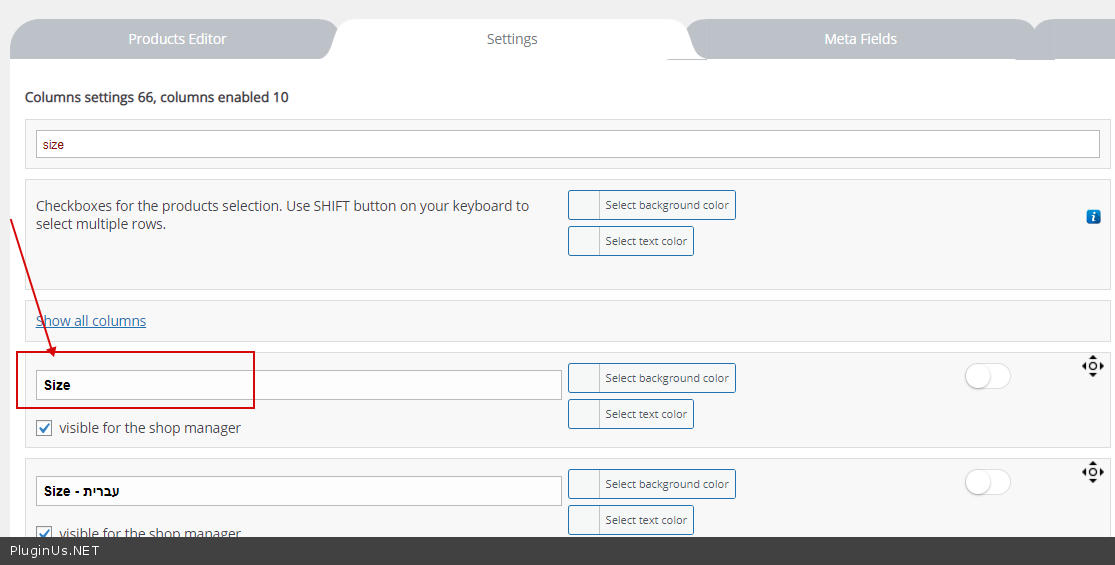Viewport: 1115px width, 565px height.
Task: Select text color for checkboxes column
Action: pyautogui.click(x=631, y=241)
